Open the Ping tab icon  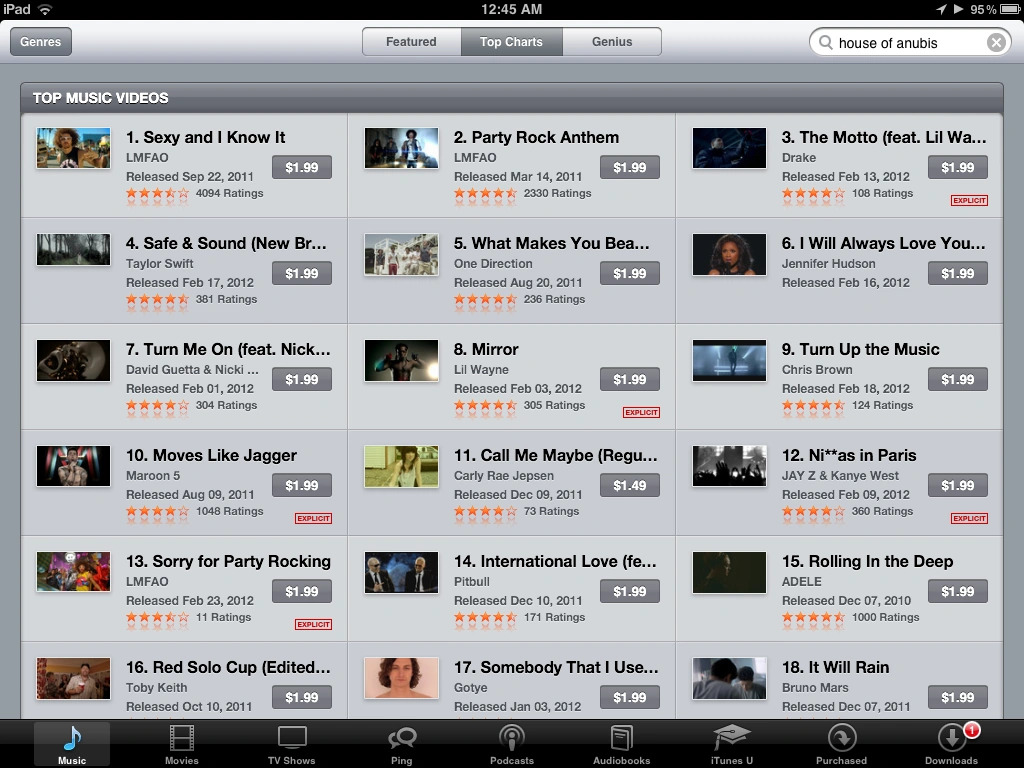coord(402,739)
